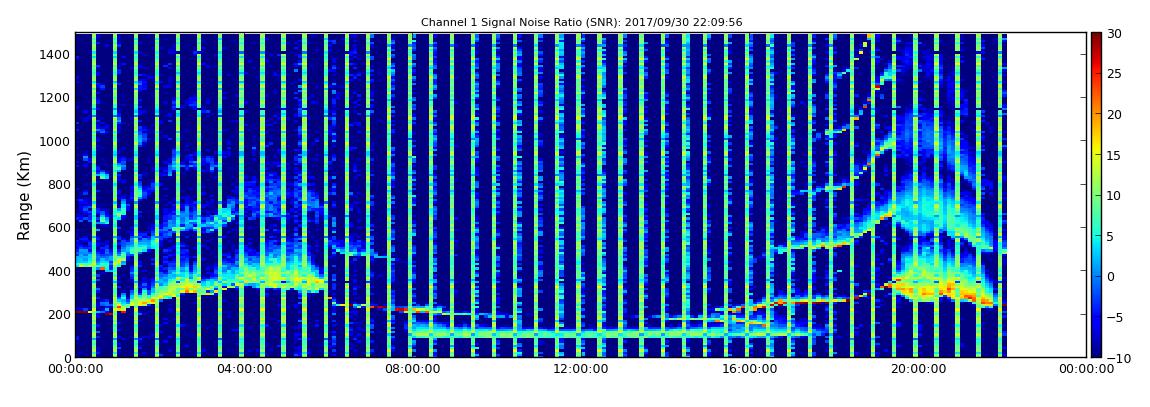Click the 1200 tick label on the range axis
Image resolution: width=1150 pixels, height=407 pixels.
(x=55, y=98)
